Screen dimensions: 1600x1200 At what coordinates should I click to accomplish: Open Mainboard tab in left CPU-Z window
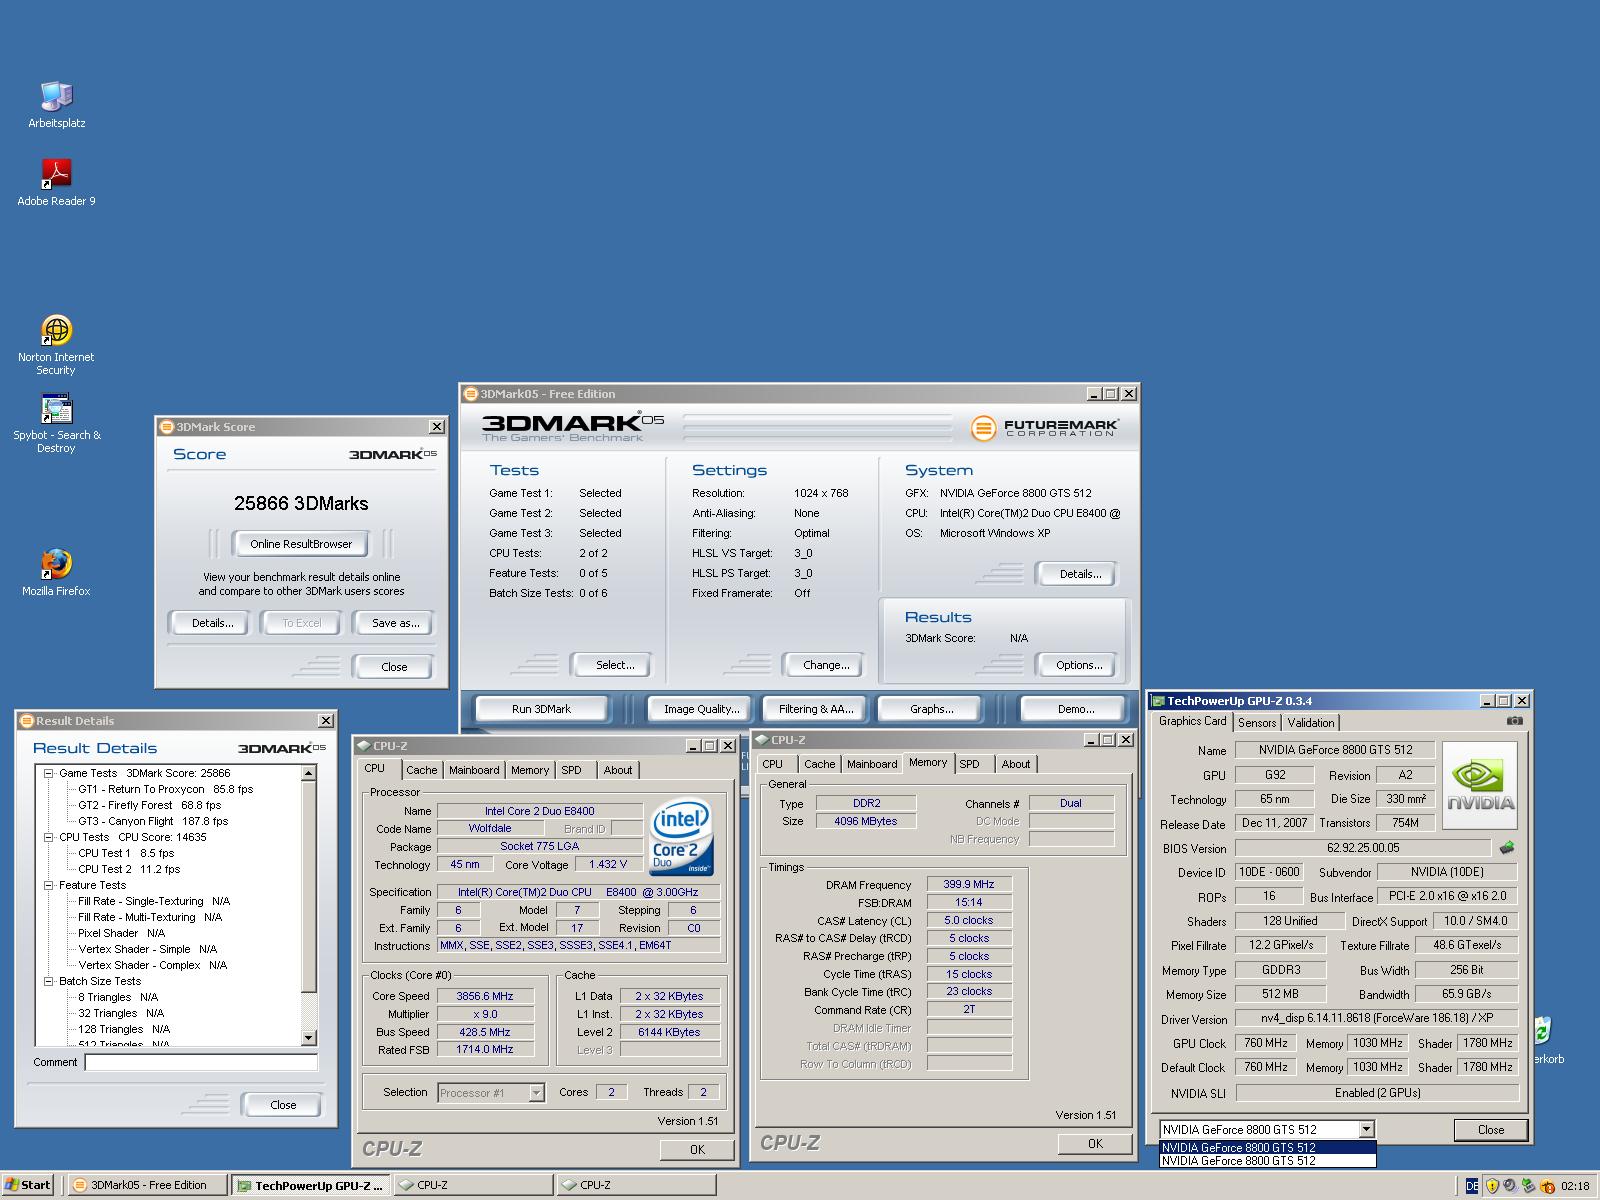point(474,770)
